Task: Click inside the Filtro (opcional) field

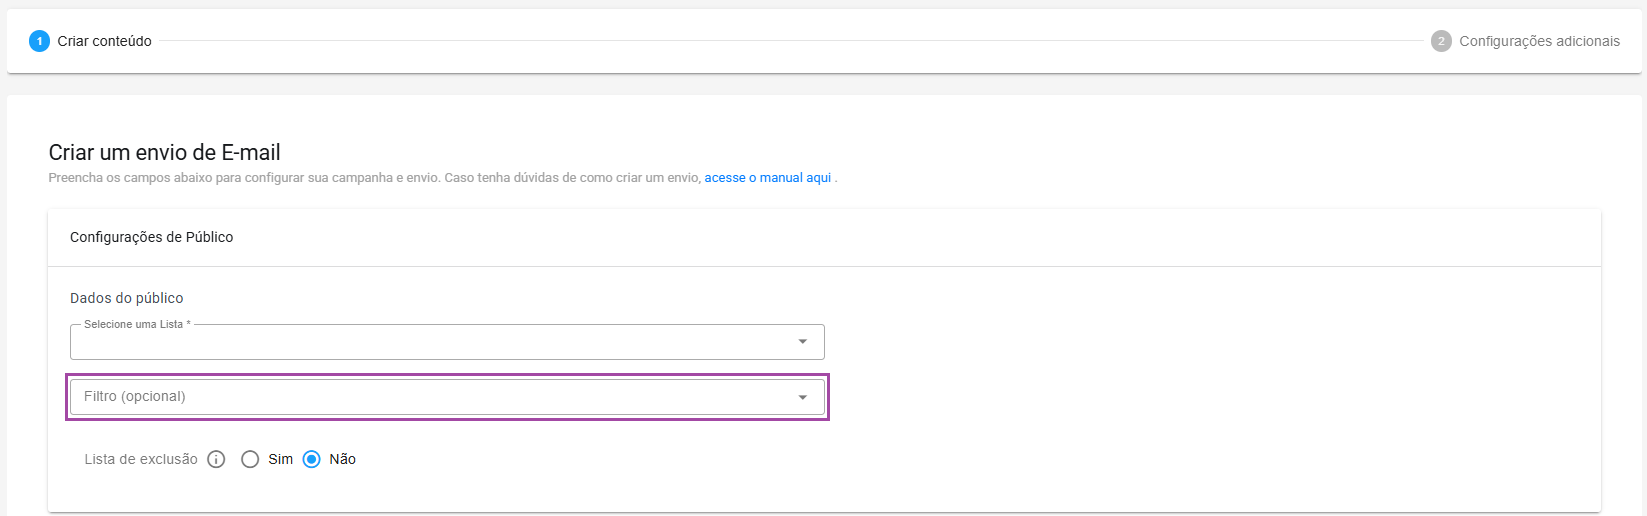Action: (430, 397)
